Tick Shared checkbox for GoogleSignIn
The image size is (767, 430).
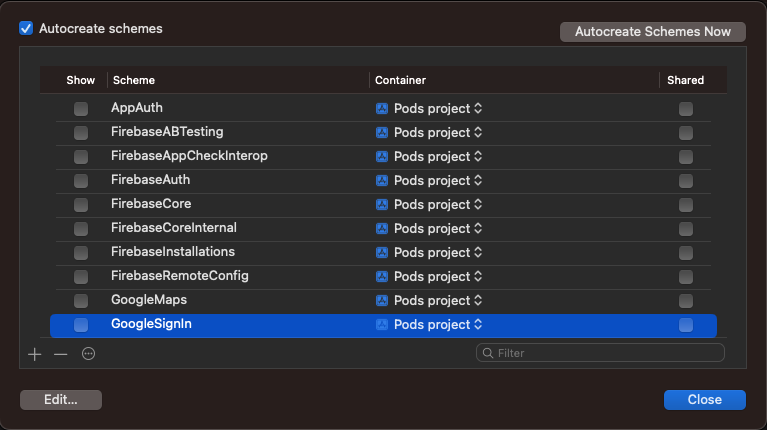[686, 325]
